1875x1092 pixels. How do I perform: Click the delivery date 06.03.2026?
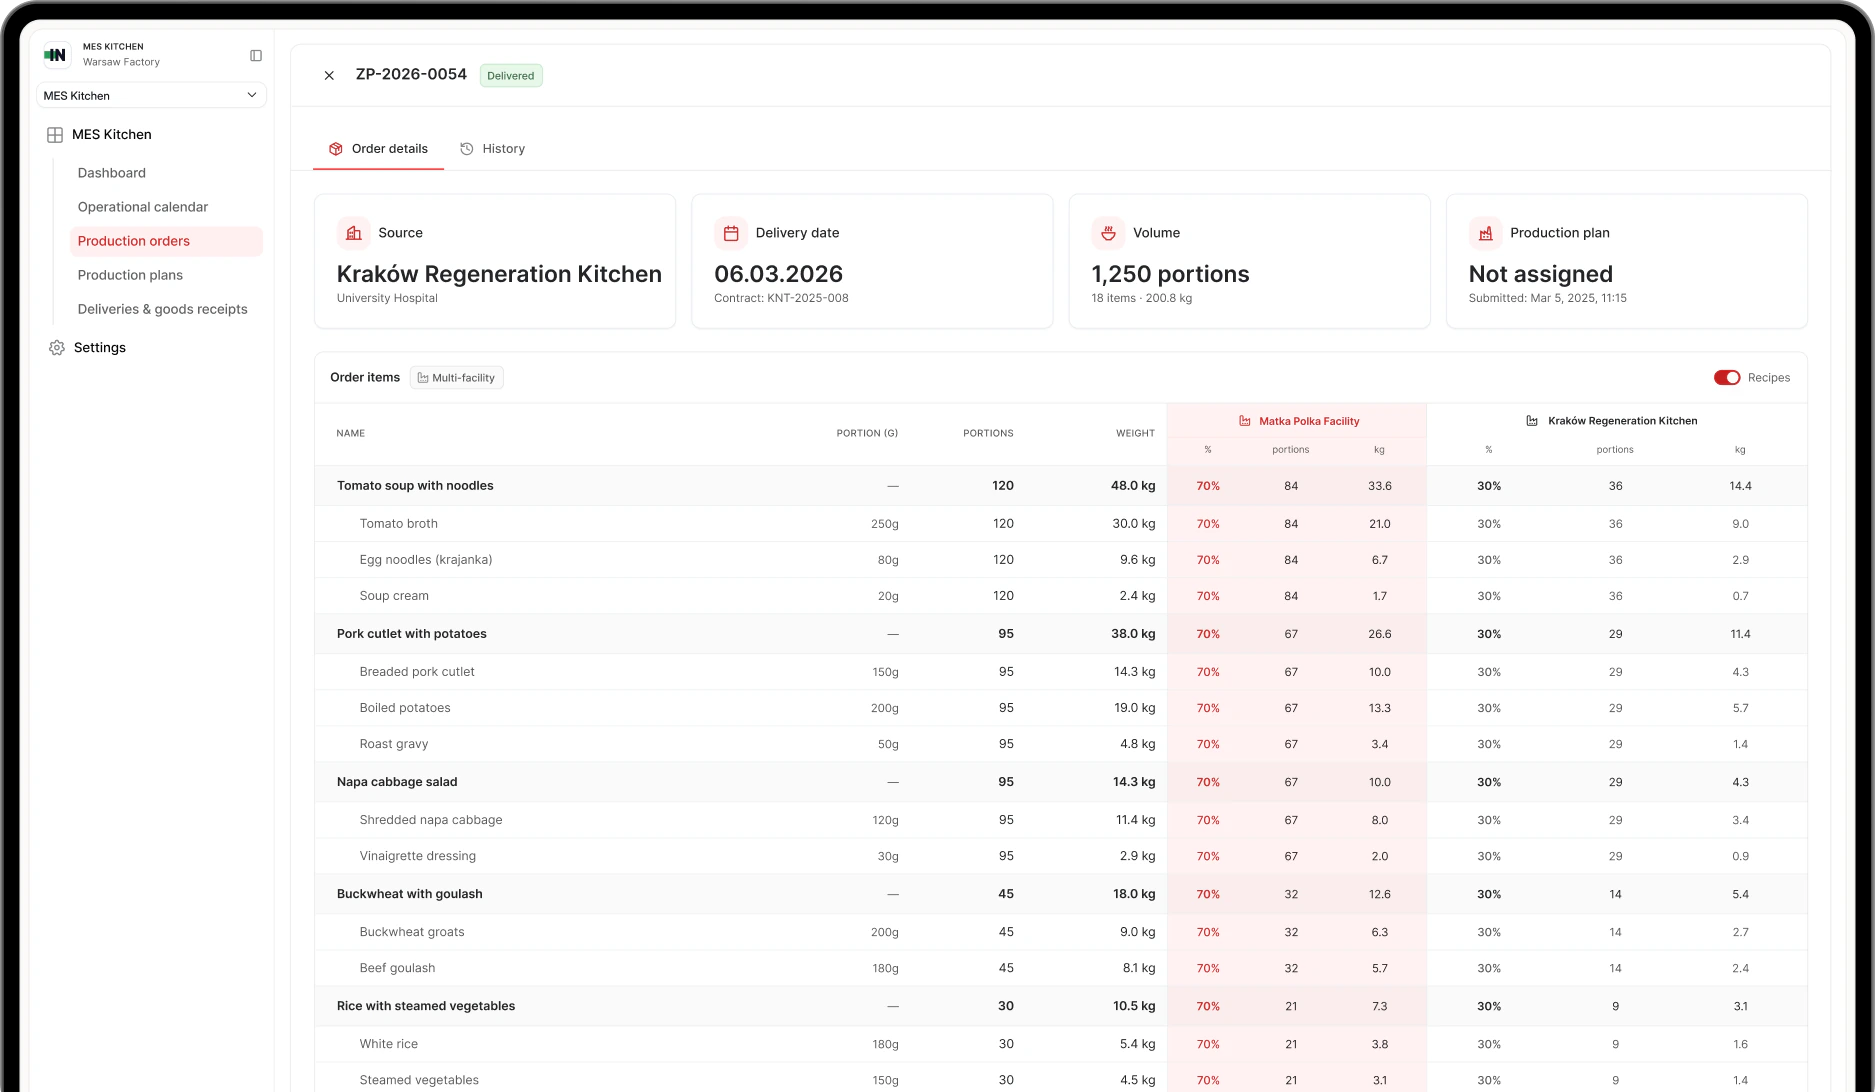pos(778,274)
